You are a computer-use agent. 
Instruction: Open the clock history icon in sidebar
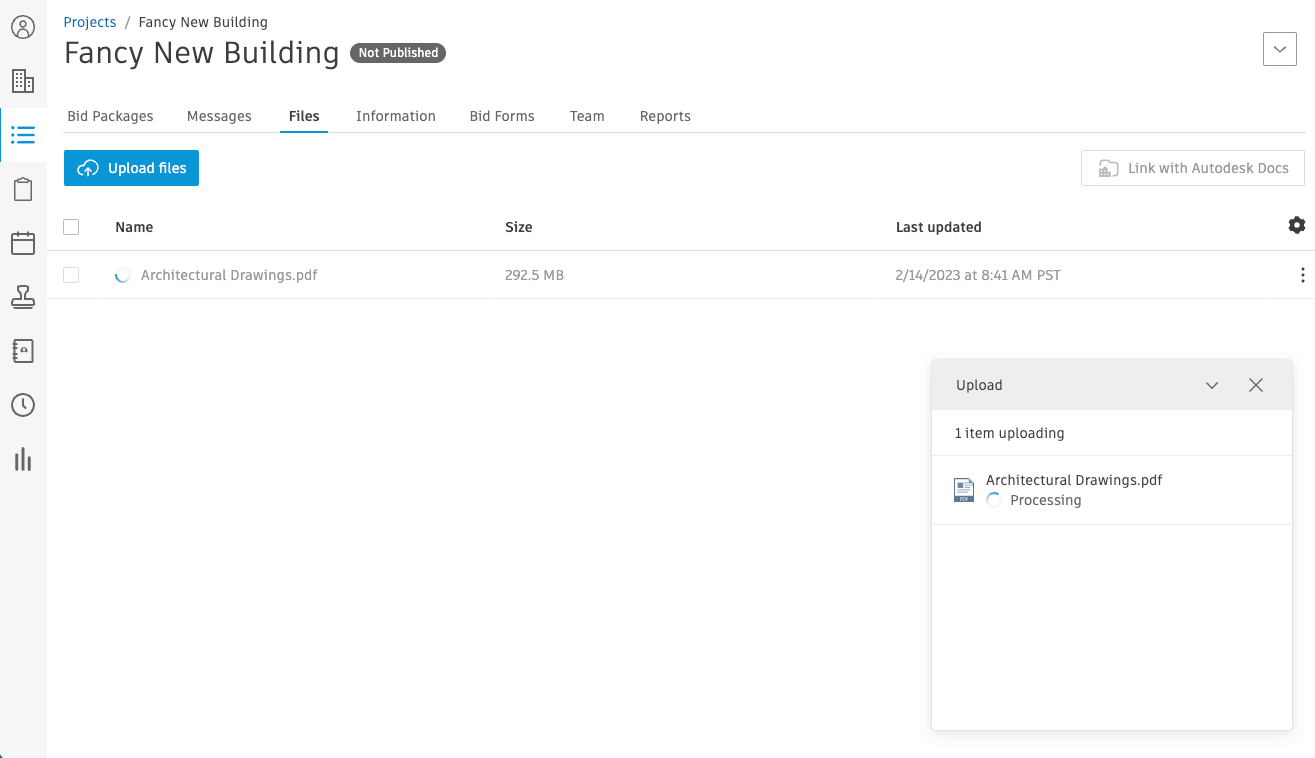pos(23,405)
